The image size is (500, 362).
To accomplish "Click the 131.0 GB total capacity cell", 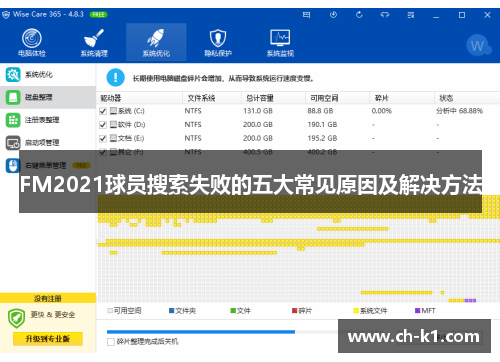I will pyautogui.click(x=258, y=111).
